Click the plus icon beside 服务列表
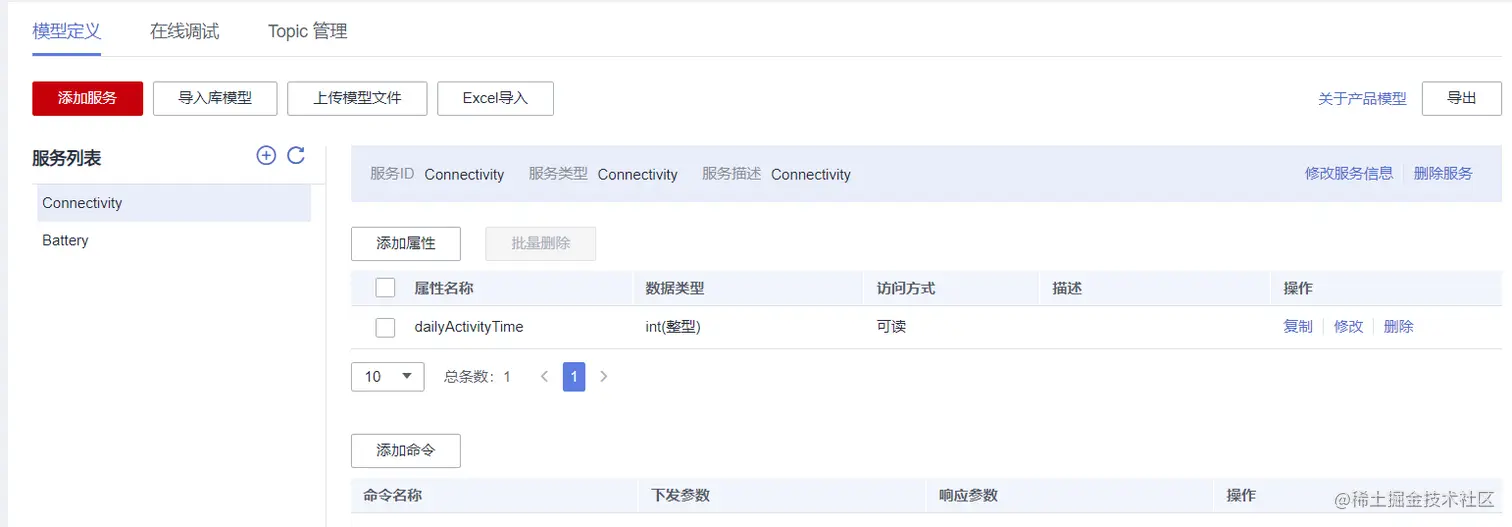 (x=266, y=155)
